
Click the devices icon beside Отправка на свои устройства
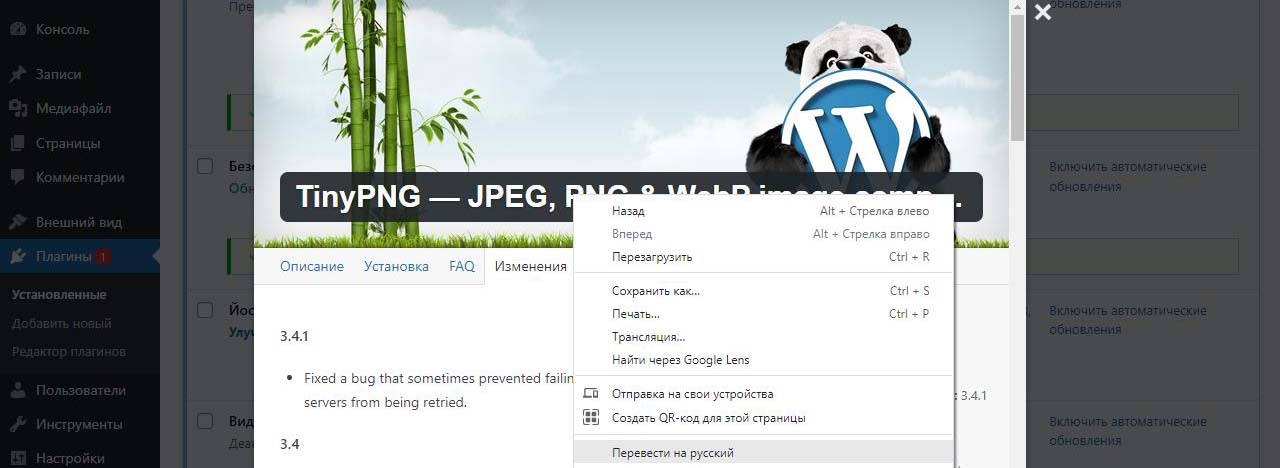pyautogui.click(x=591, y=394)
